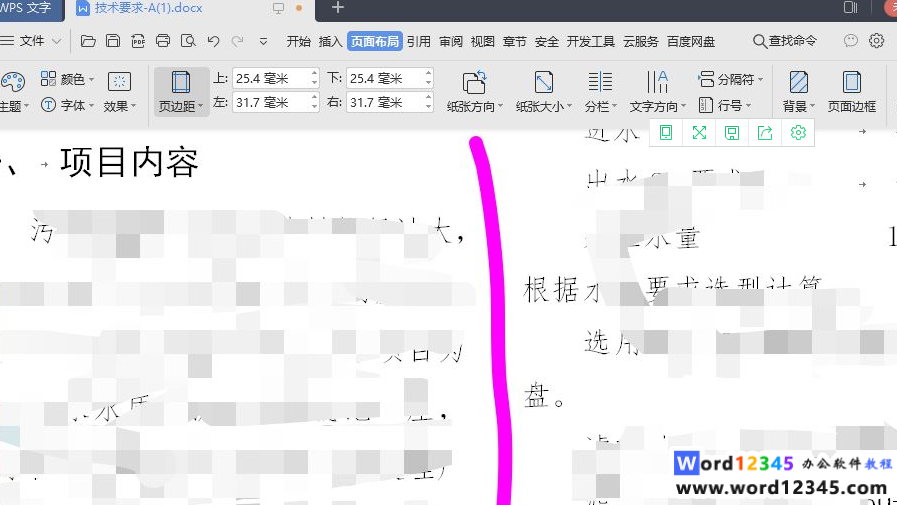Undo the last action
The image size is (897, 505).
click(x=213, y=41)
